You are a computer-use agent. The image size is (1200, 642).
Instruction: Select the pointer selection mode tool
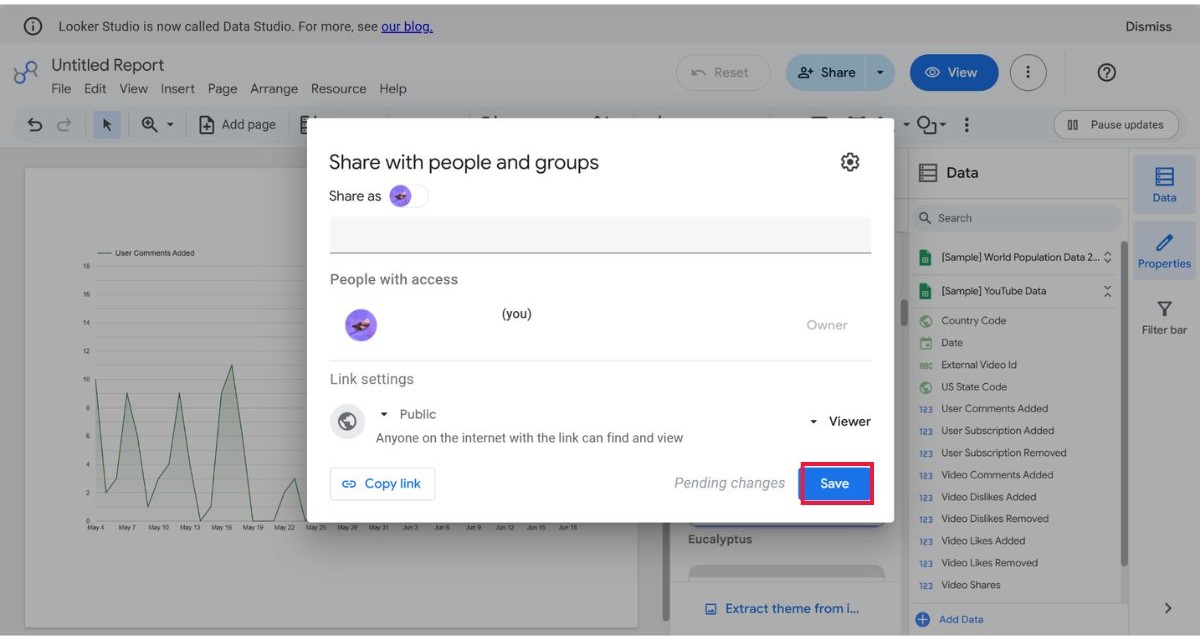(107, 125)
